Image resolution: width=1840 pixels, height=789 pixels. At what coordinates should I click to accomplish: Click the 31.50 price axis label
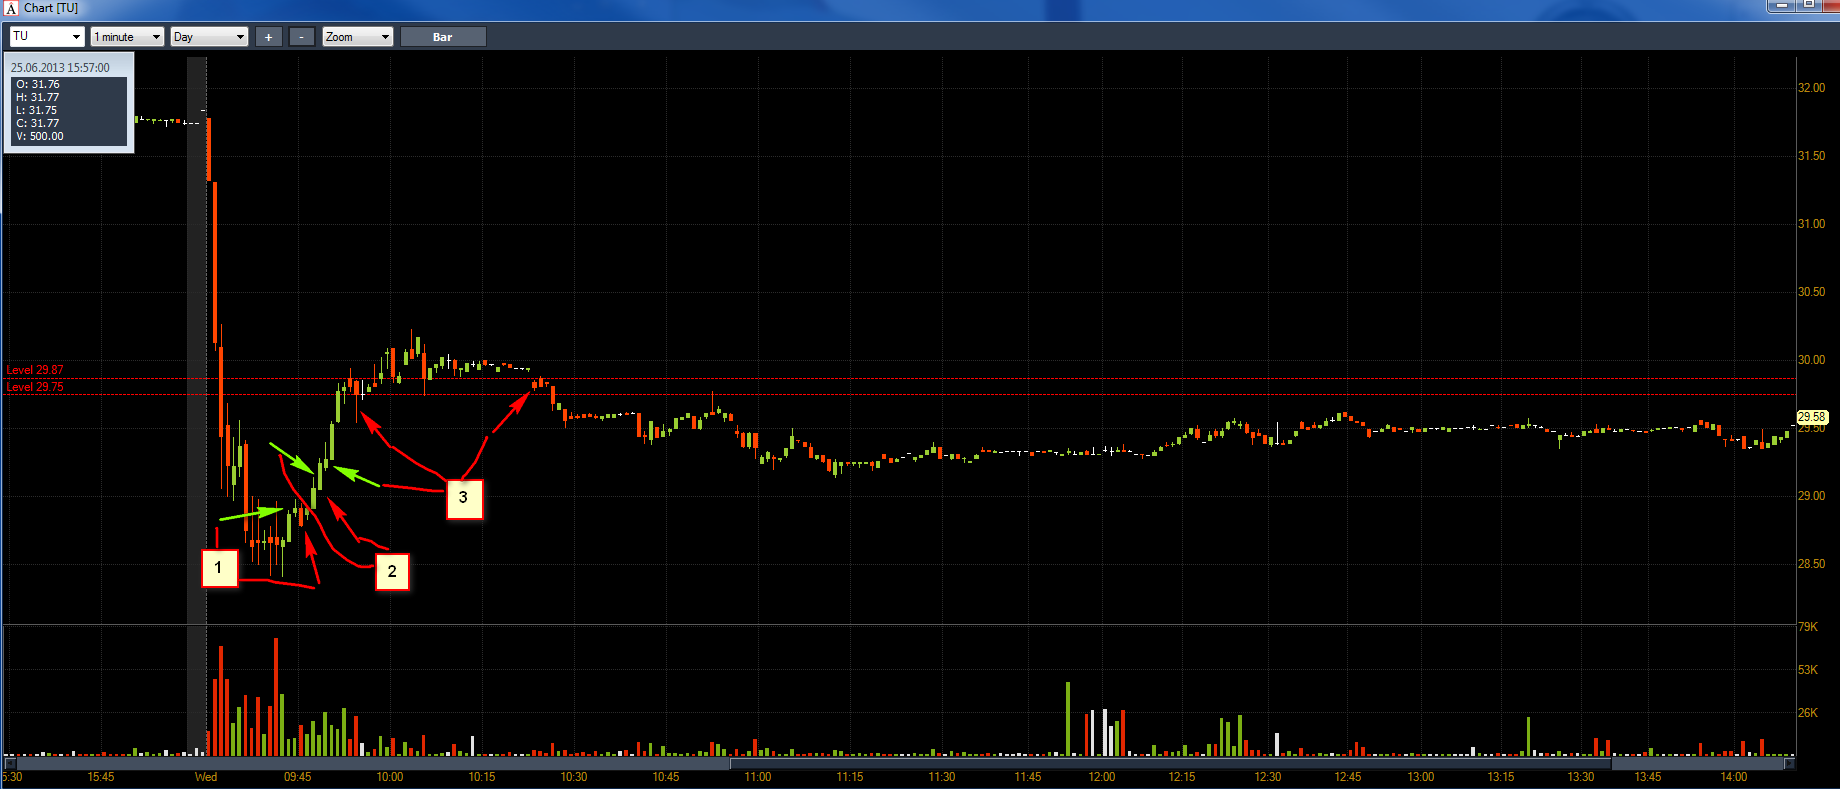click(x=1811, y=156)
